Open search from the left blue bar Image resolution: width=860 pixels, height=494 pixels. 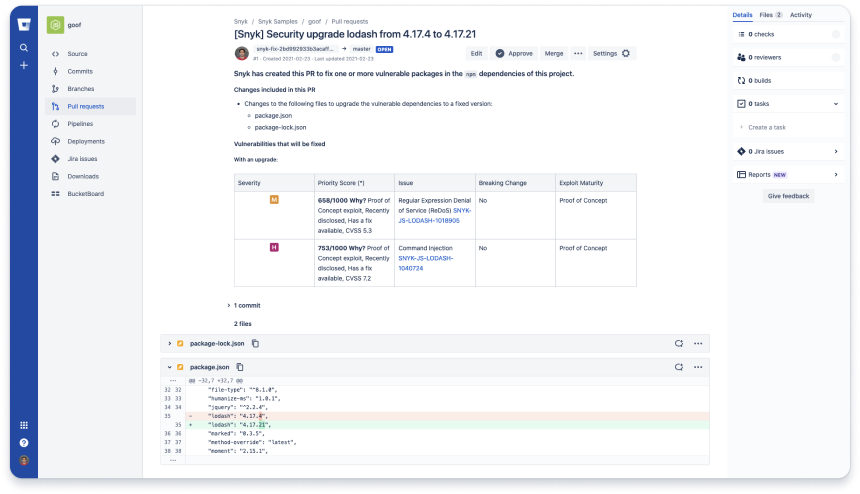(23, 47)
